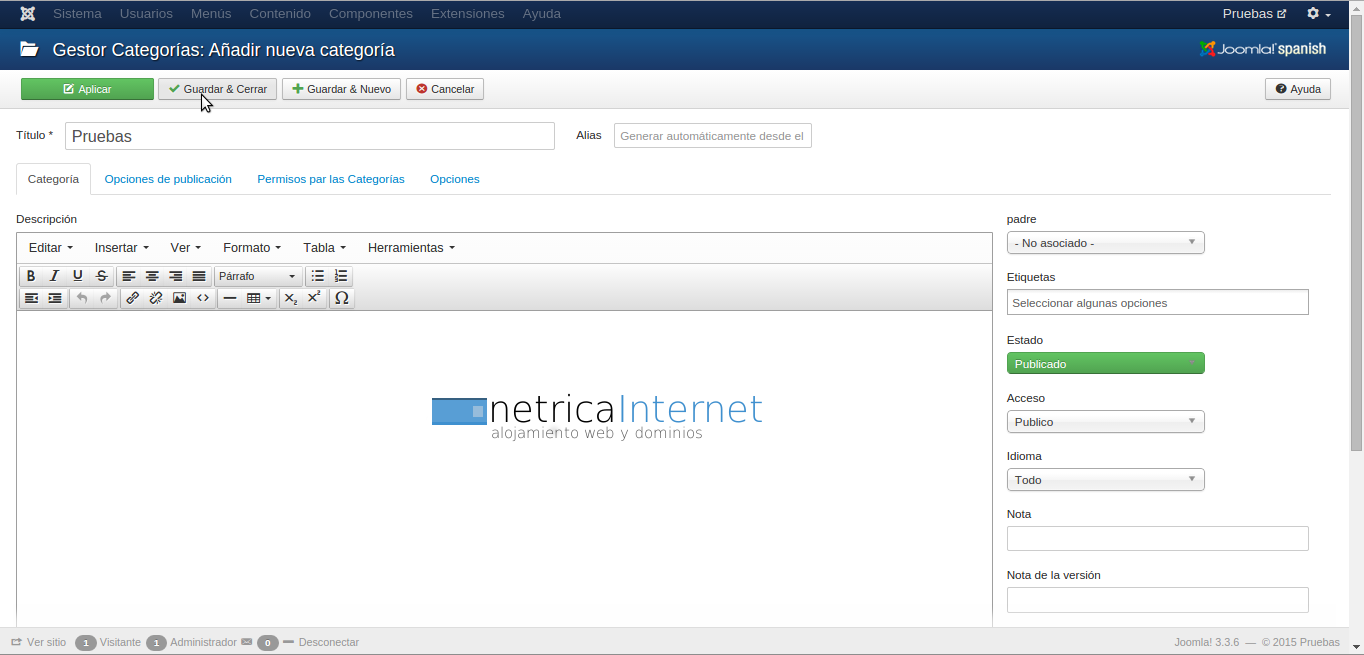Expand the editor's Herramientas menu
The width and height of the screenshot is (1364, 655).
point(411,248)
